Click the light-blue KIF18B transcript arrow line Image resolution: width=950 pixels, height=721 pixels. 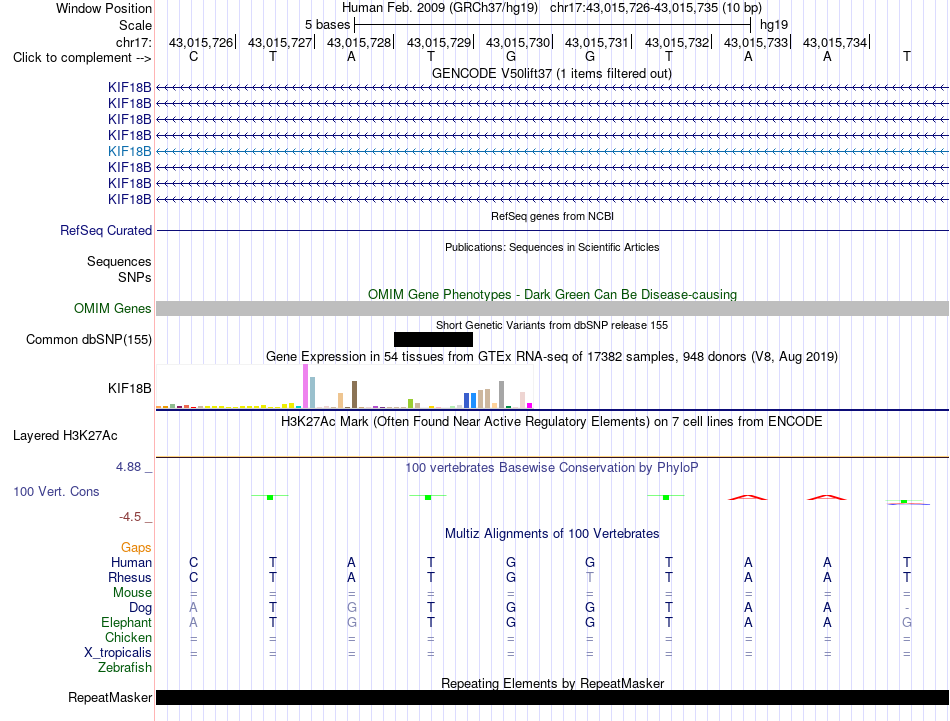pyautogui.click(x=552, y=151)
